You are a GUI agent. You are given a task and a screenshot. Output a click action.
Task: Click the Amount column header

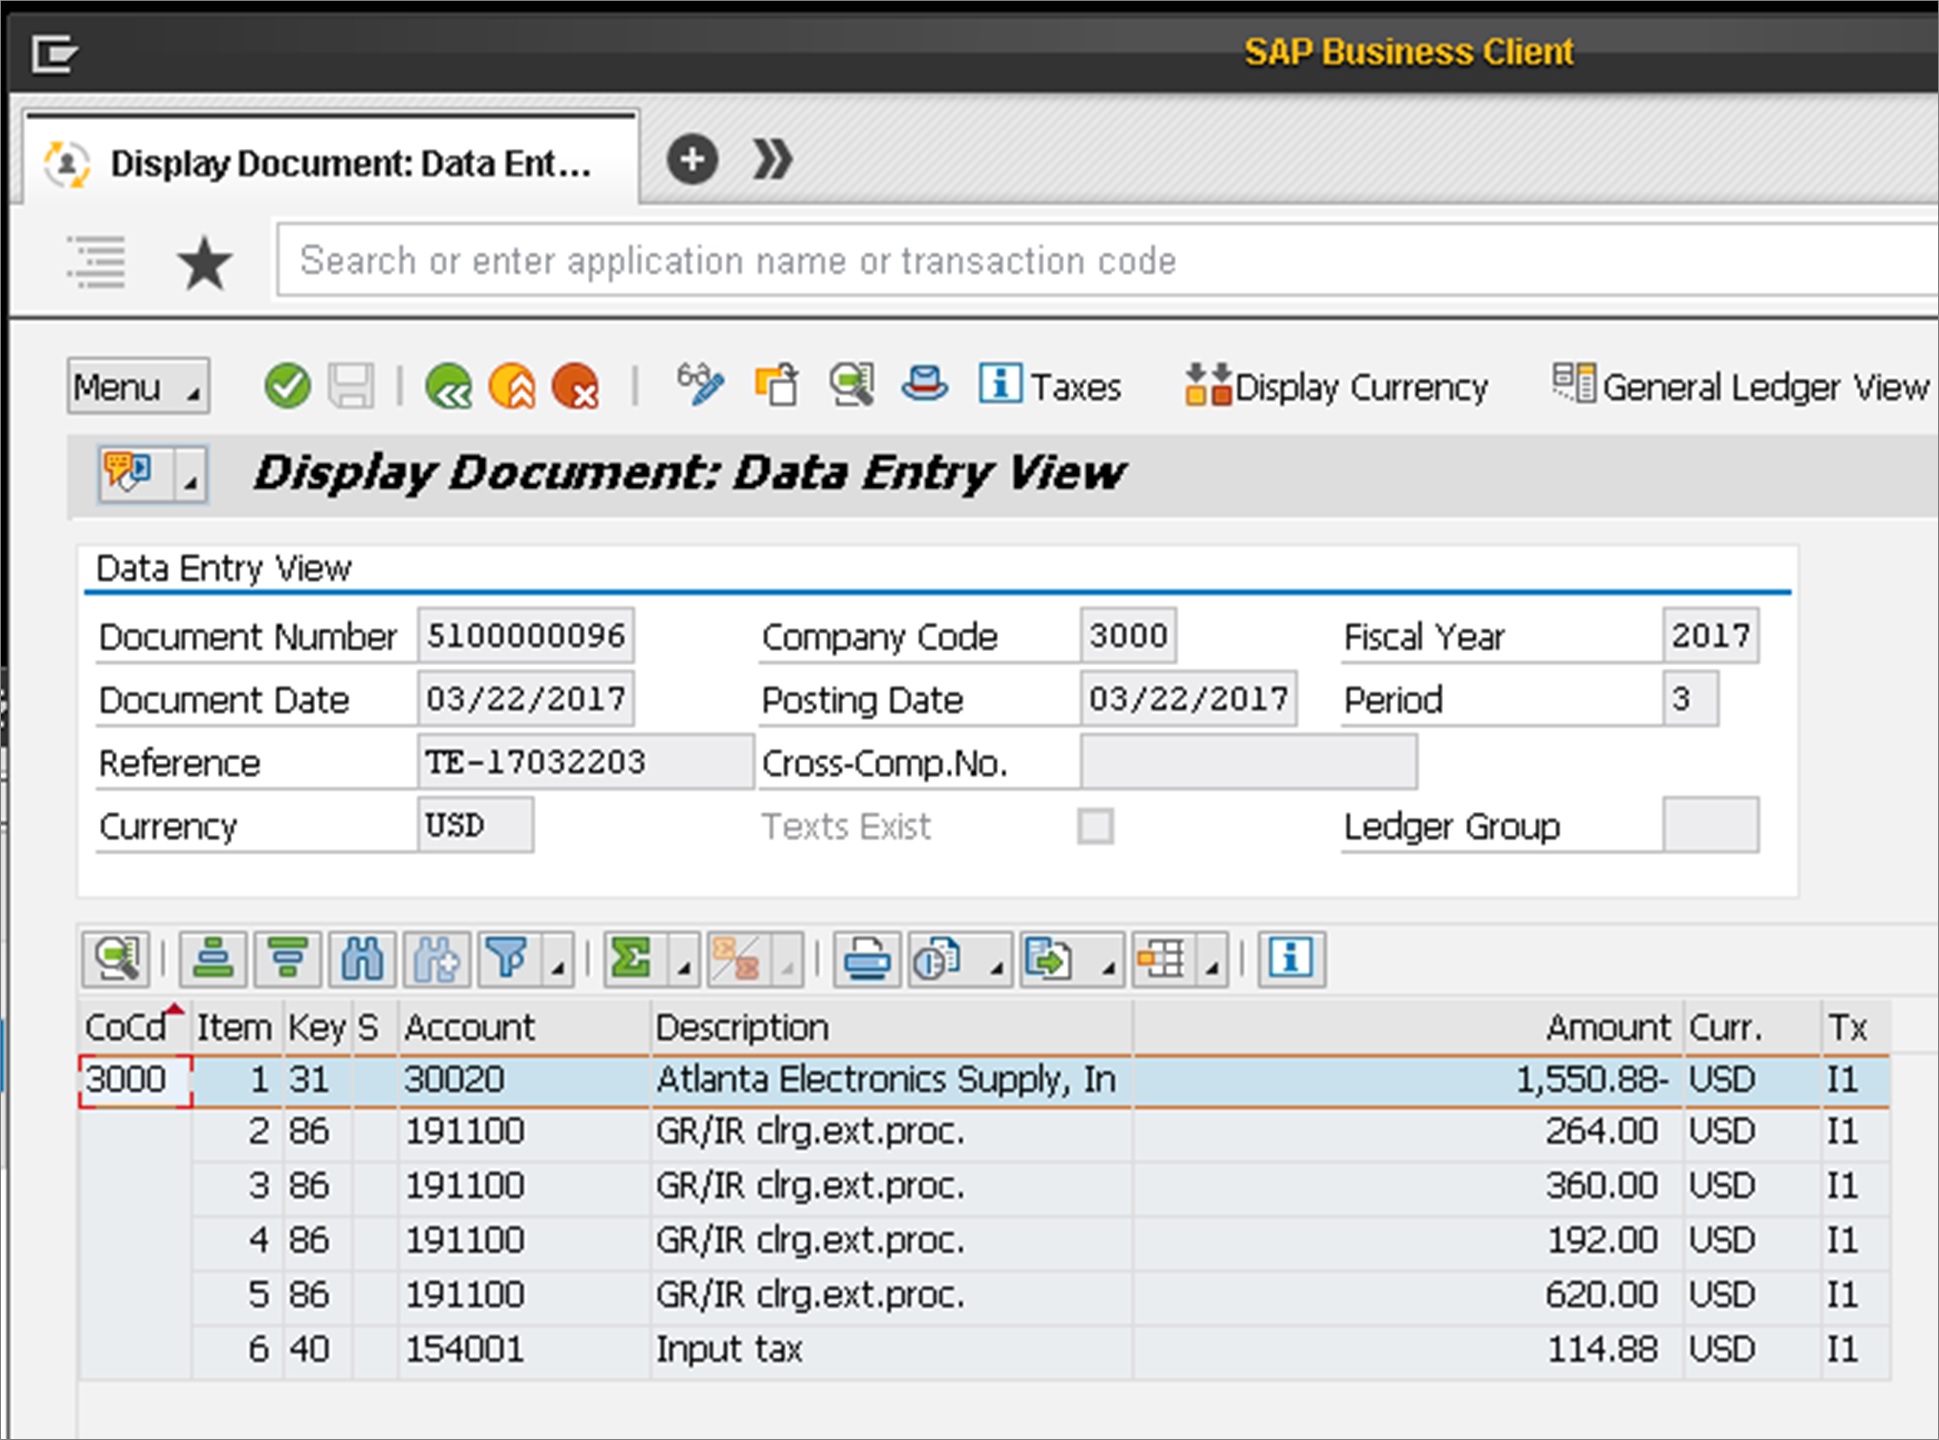[1407, 1027]
